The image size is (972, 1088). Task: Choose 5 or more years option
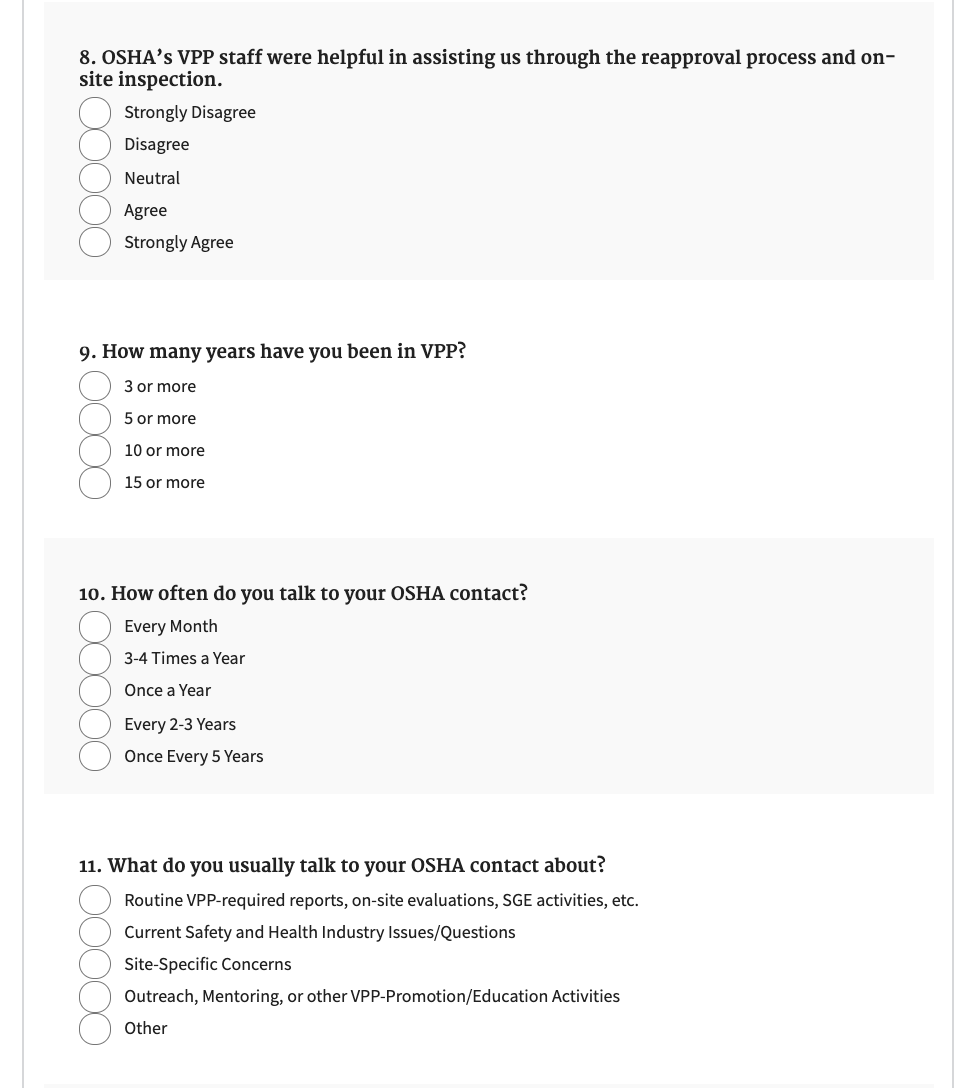coord(95,418)
